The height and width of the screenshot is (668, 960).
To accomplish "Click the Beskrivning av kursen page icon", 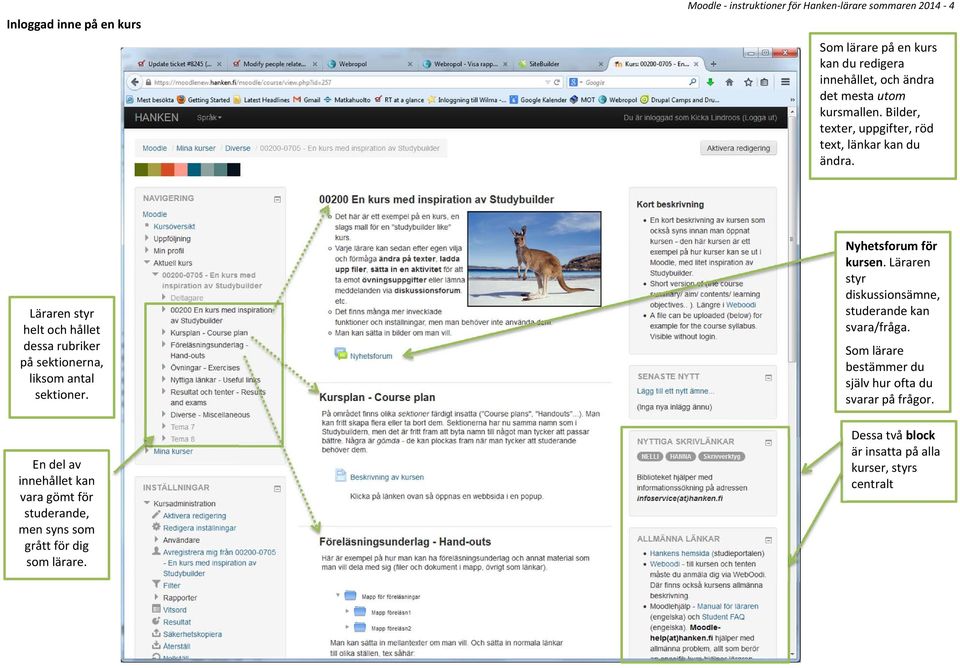I will [x=340, y=476].
